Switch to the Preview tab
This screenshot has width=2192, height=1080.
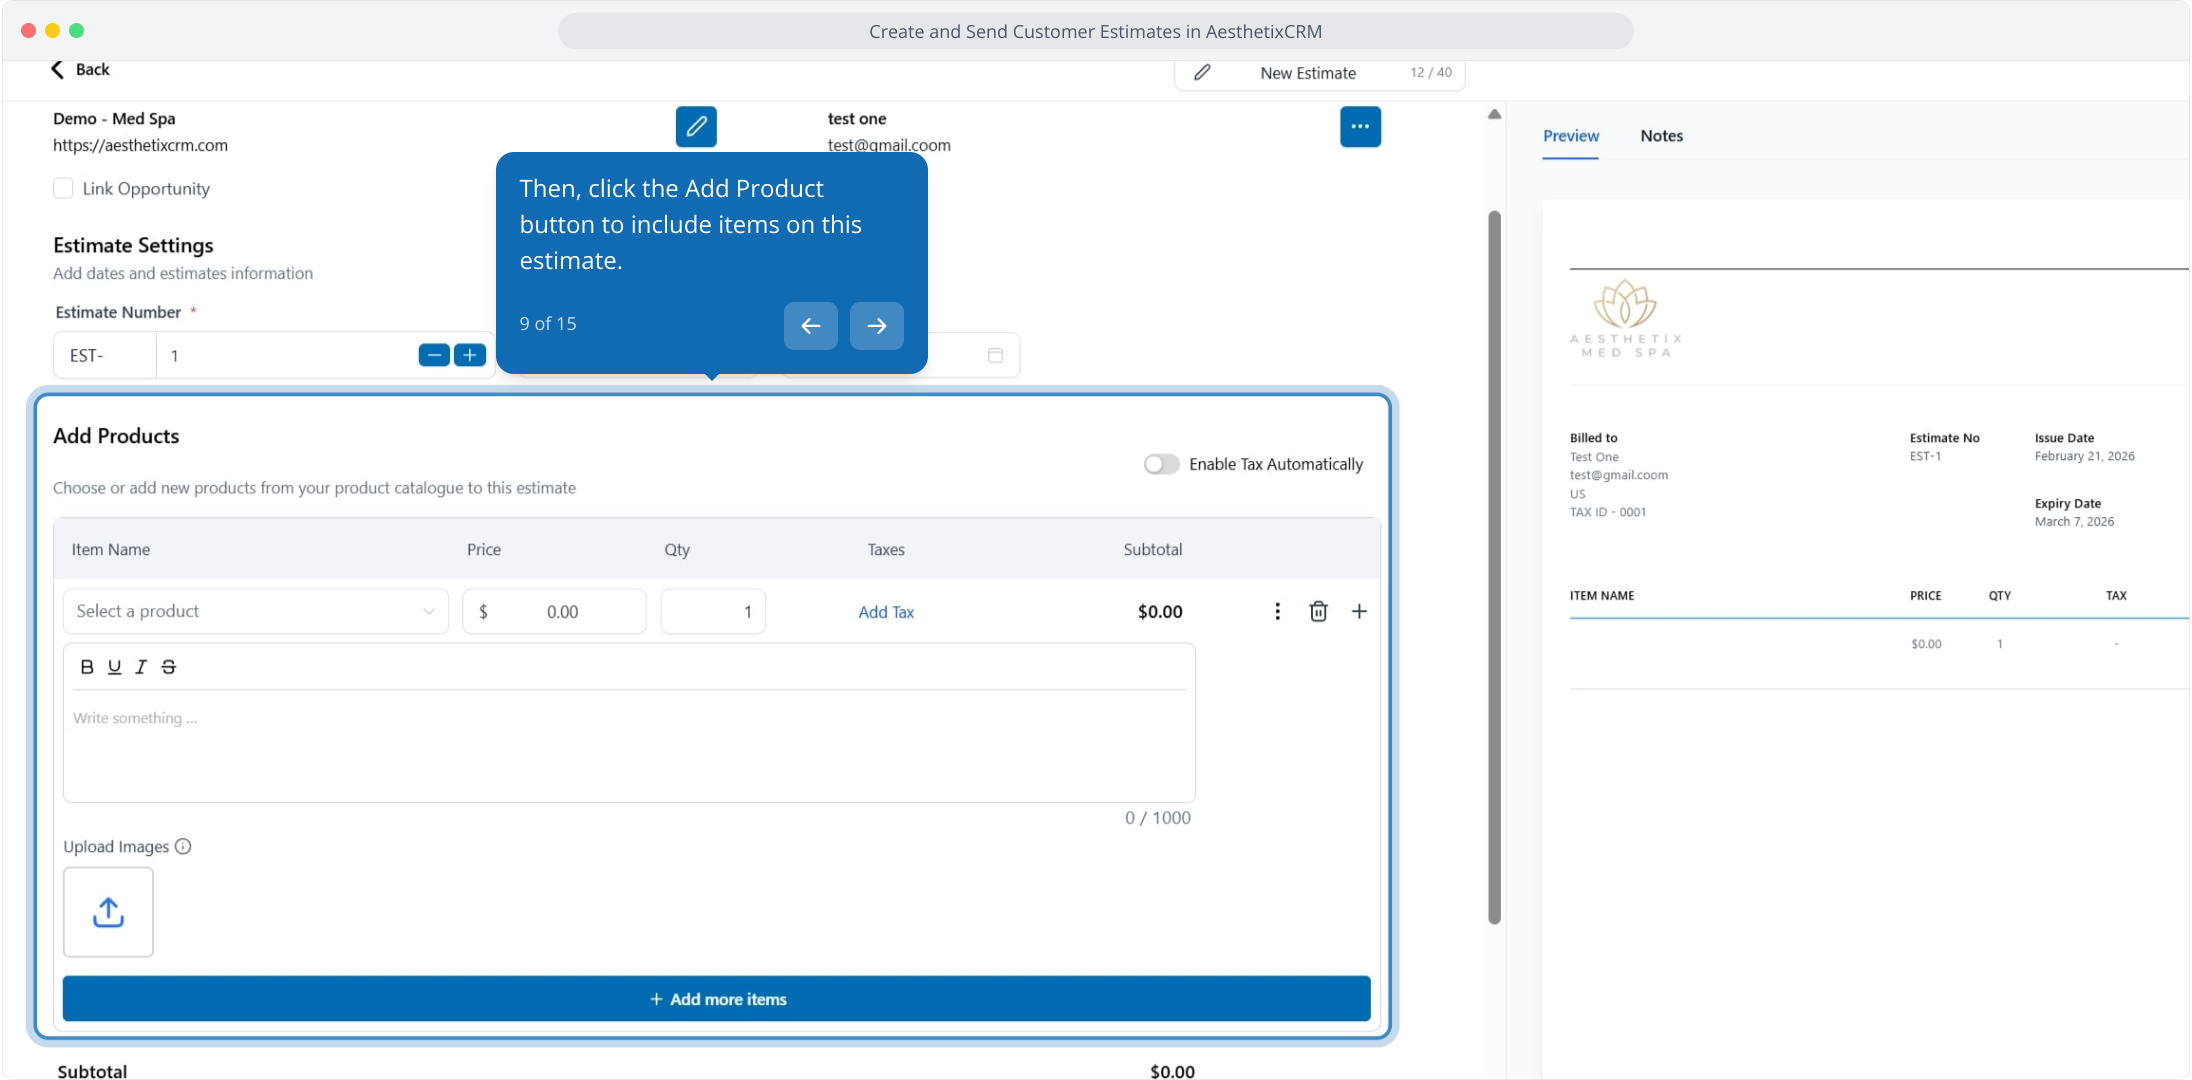pos(1570,136)
